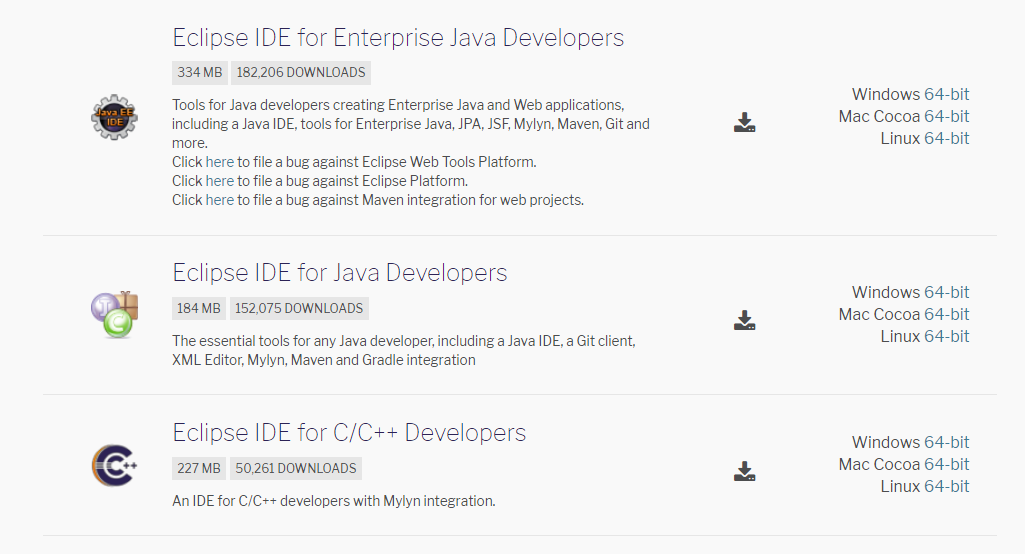Download Mac Cocoa 64-bit Enterprise Java package

coord(947,116)
